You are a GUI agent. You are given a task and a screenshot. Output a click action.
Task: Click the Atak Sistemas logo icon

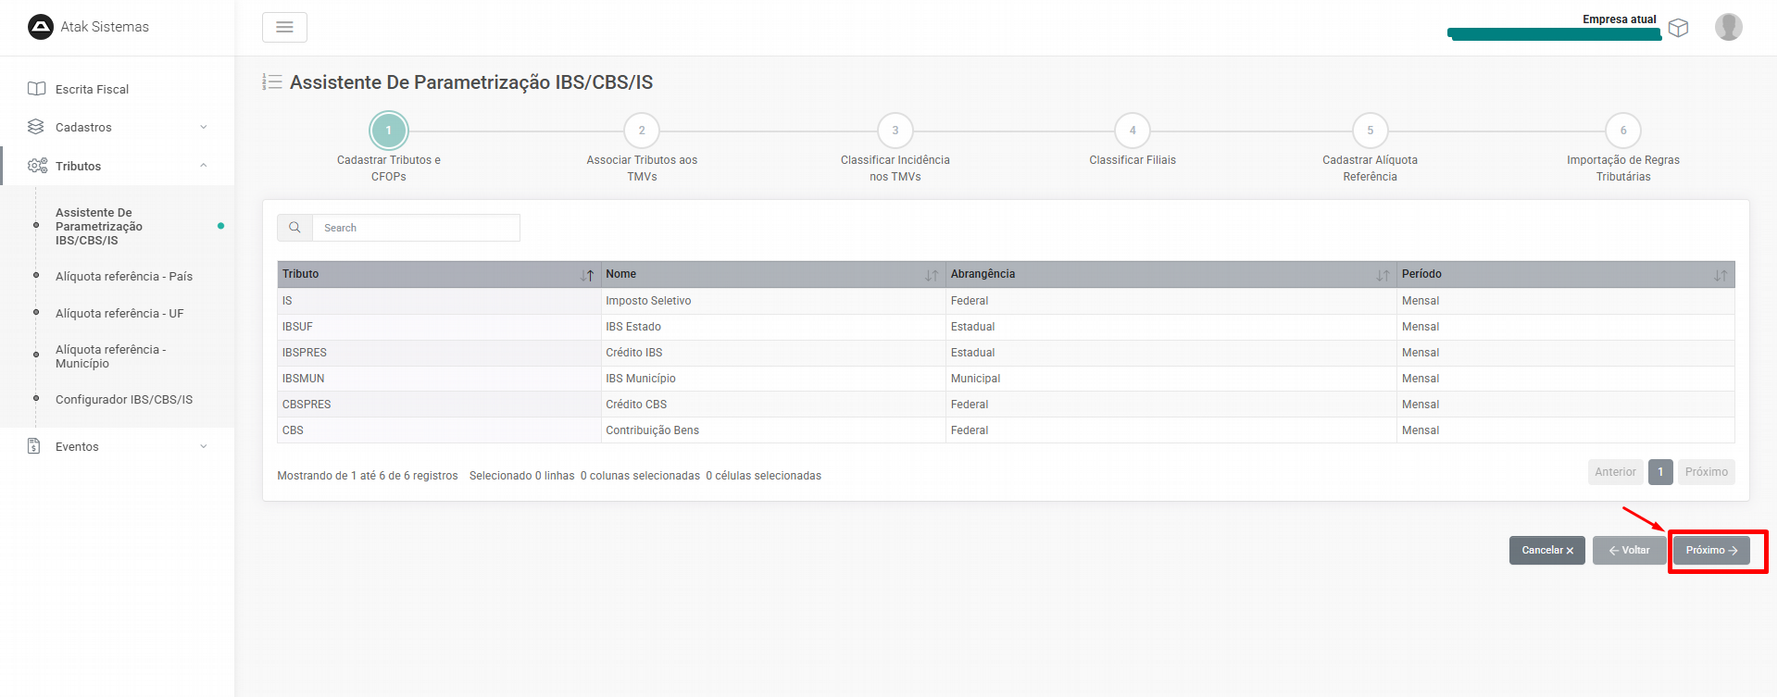point(40,27)
